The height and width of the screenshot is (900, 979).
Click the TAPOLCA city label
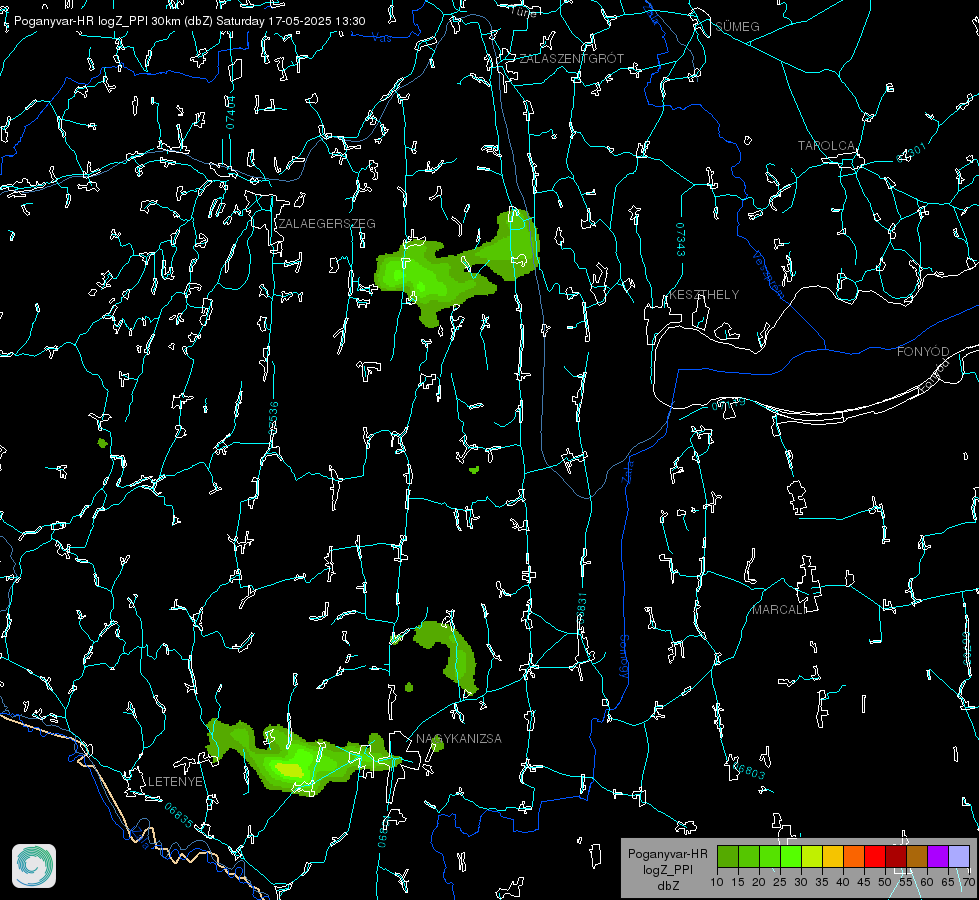[826, 146]
